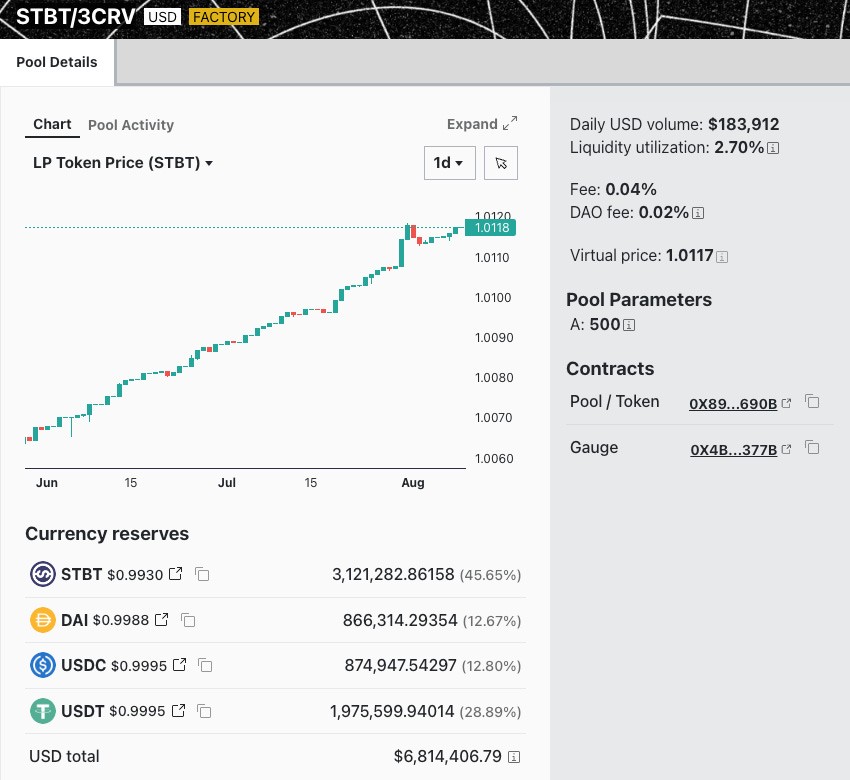
Task: Click the Virtual price info icon
Action: click(722, 257)
